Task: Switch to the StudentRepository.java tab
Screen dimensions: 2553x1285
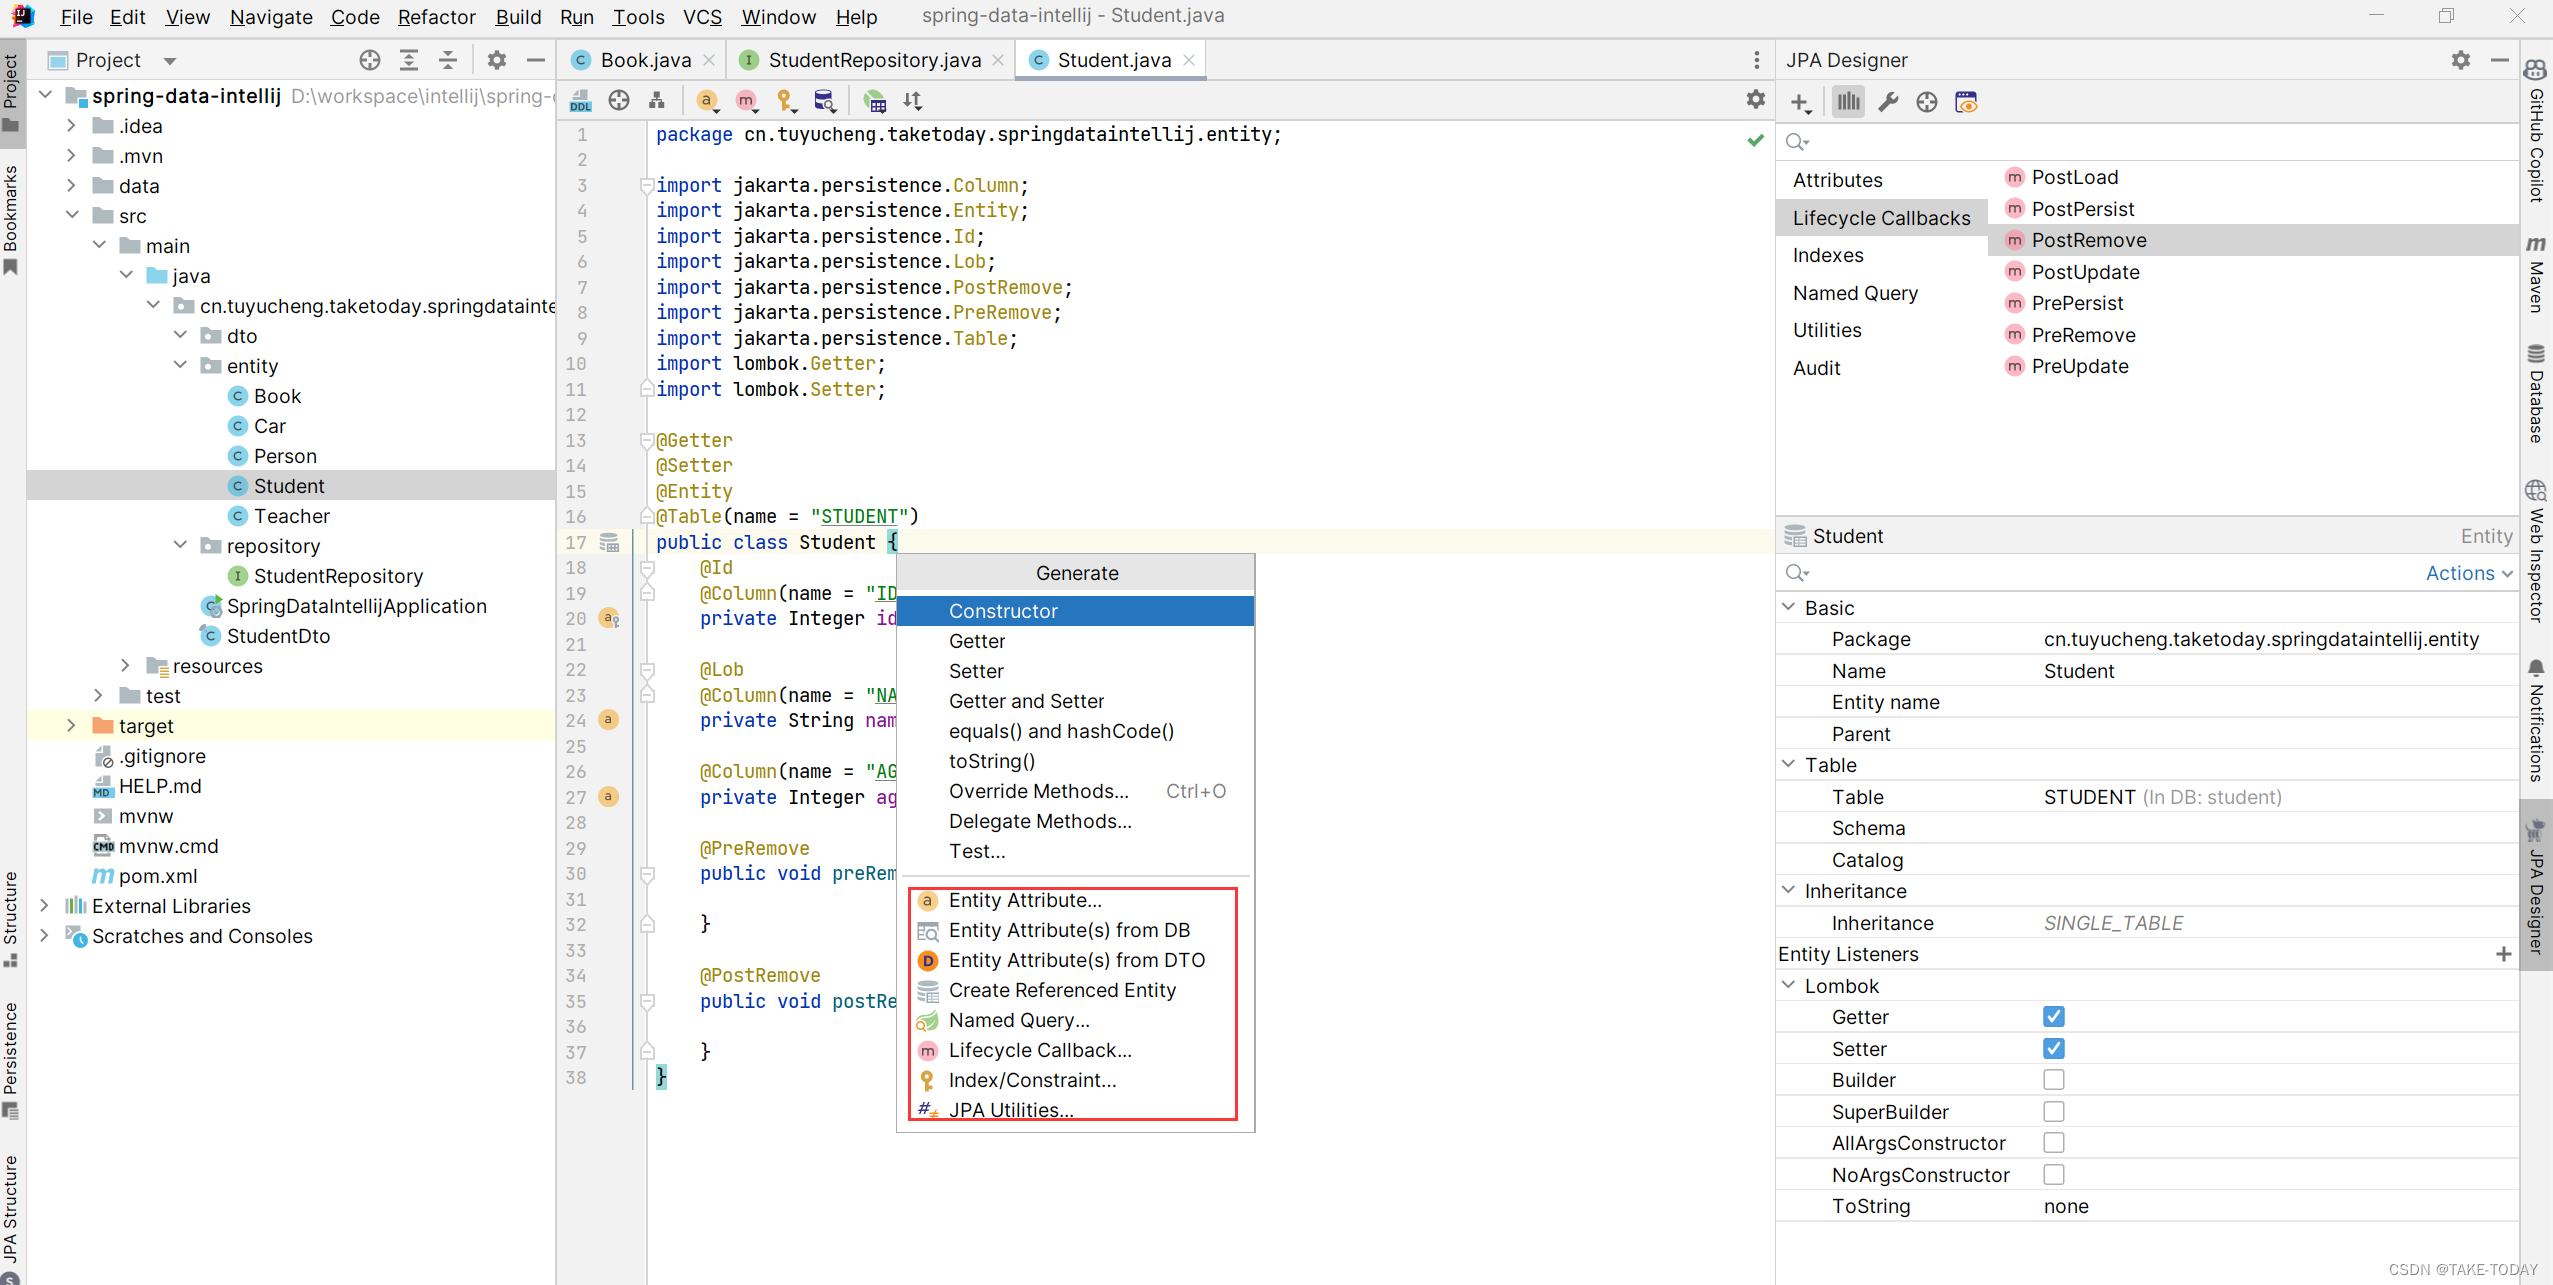Action: 873,60
